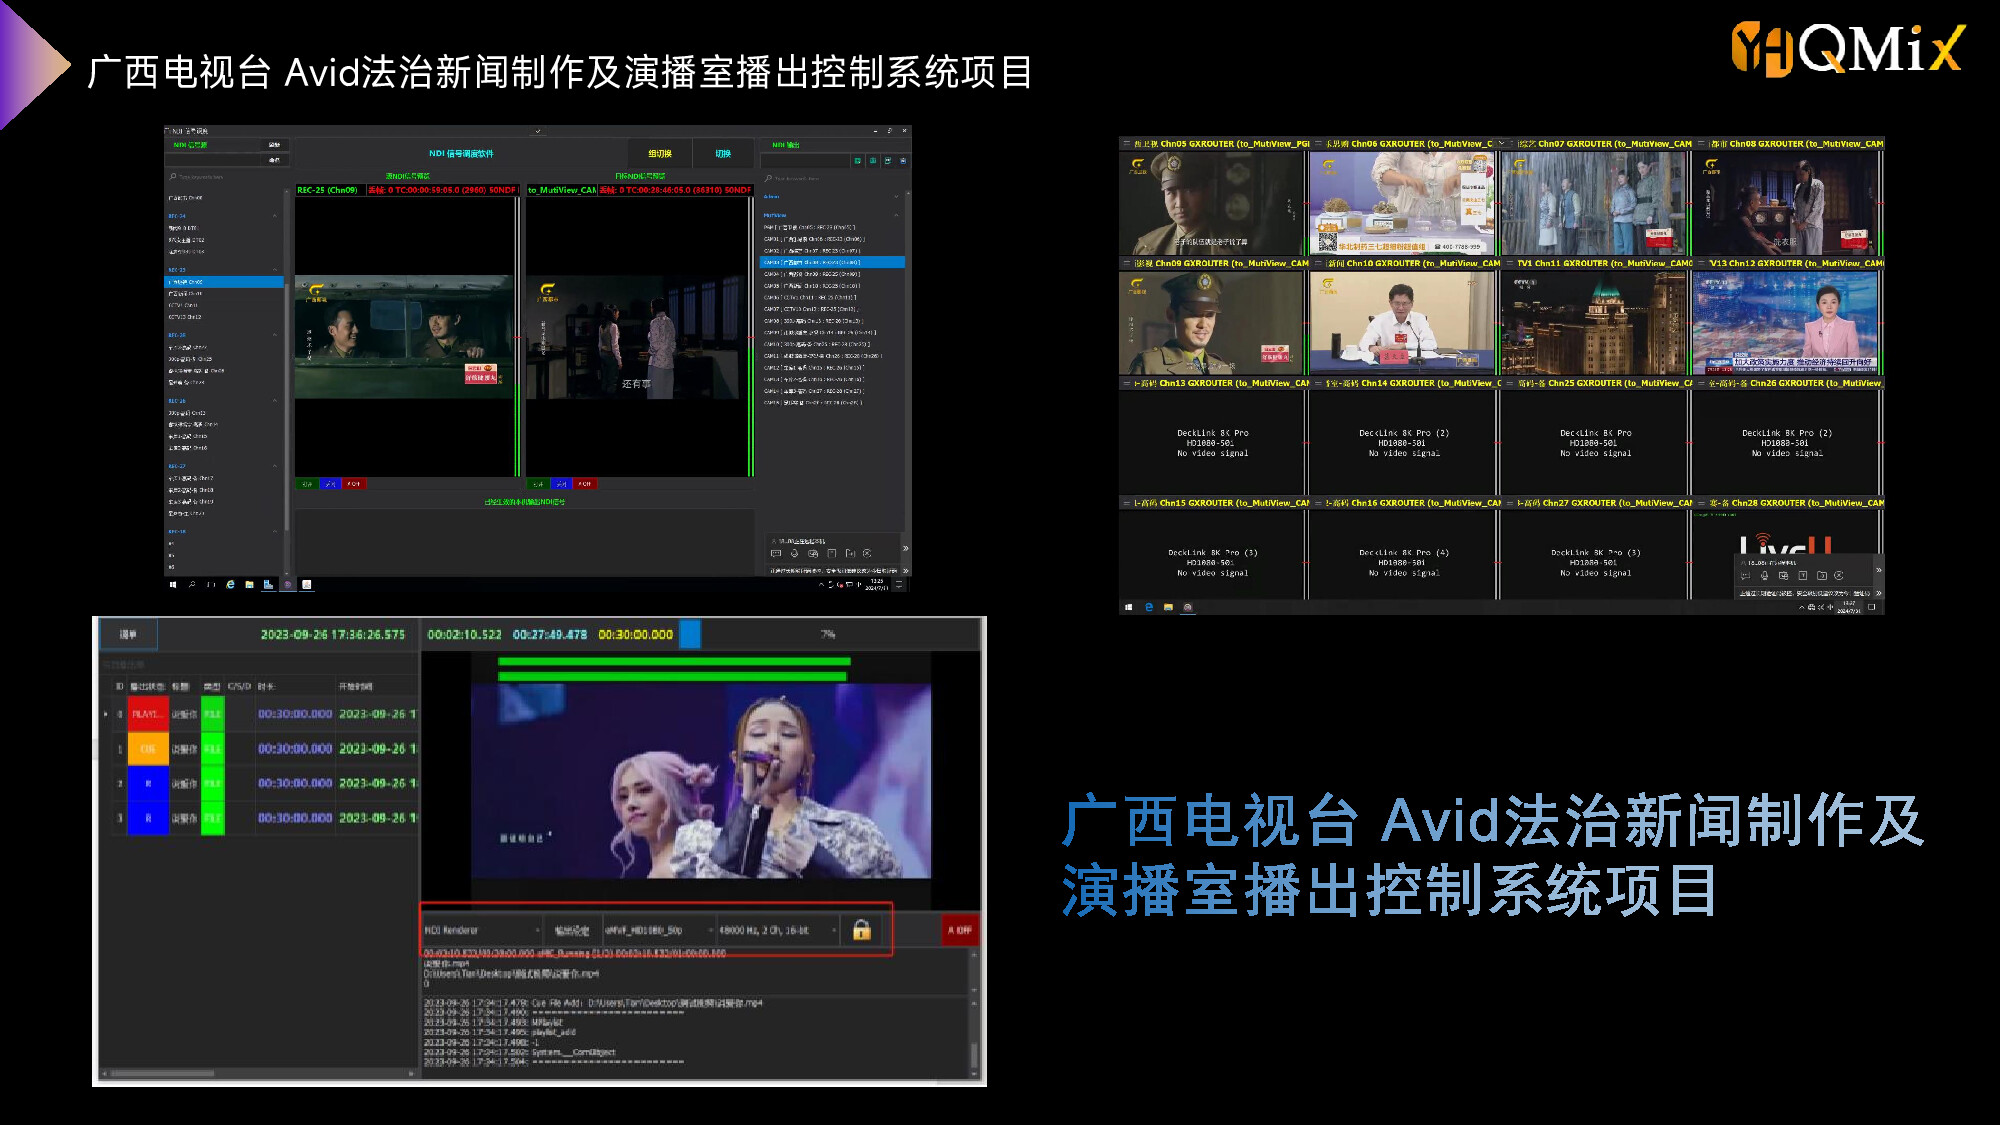Expand the Admin output group
The image size is (2000, 1125).
coord(896,197)
